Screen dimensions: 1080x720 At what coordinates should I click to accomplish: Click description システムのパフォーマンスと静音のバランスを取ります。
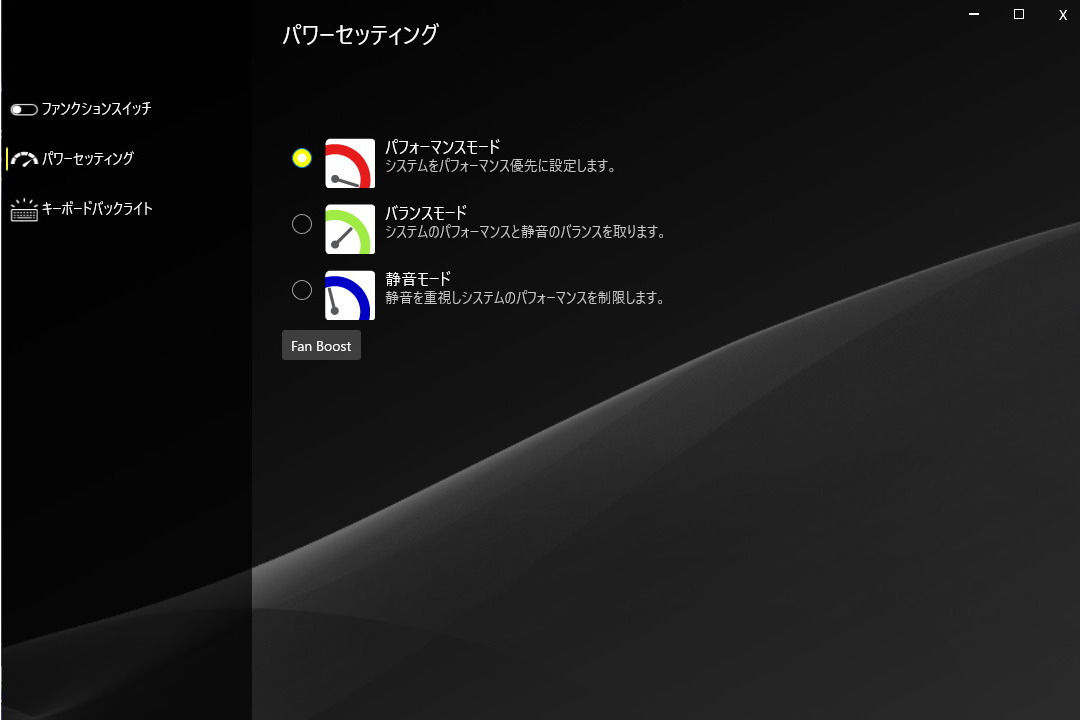pos(525,232)
